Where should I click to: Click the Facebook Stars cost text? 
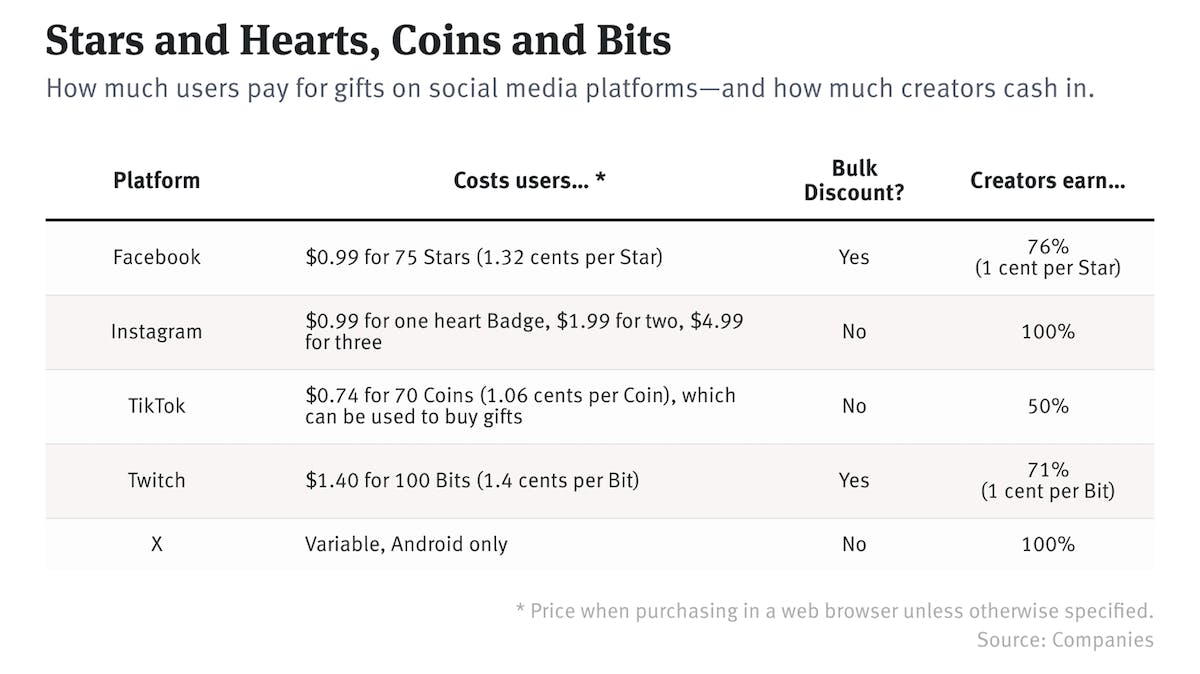(484, 257)
